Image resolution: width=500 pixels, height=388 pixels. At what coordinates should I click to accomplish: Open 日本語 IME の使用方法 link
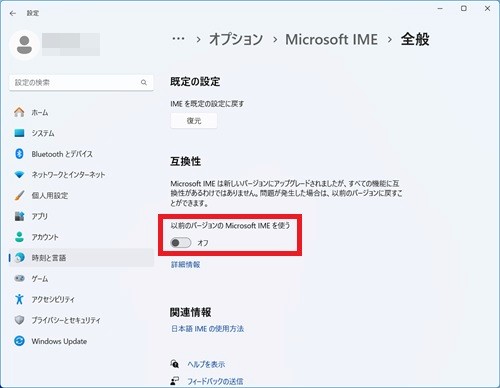207,329
